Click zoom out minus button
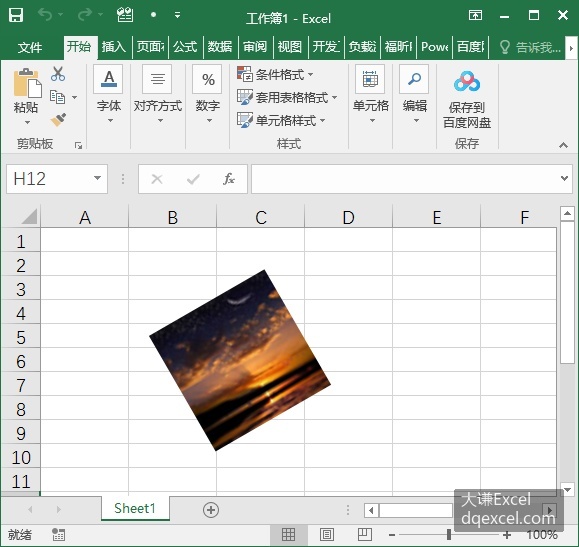 point(392,535)
